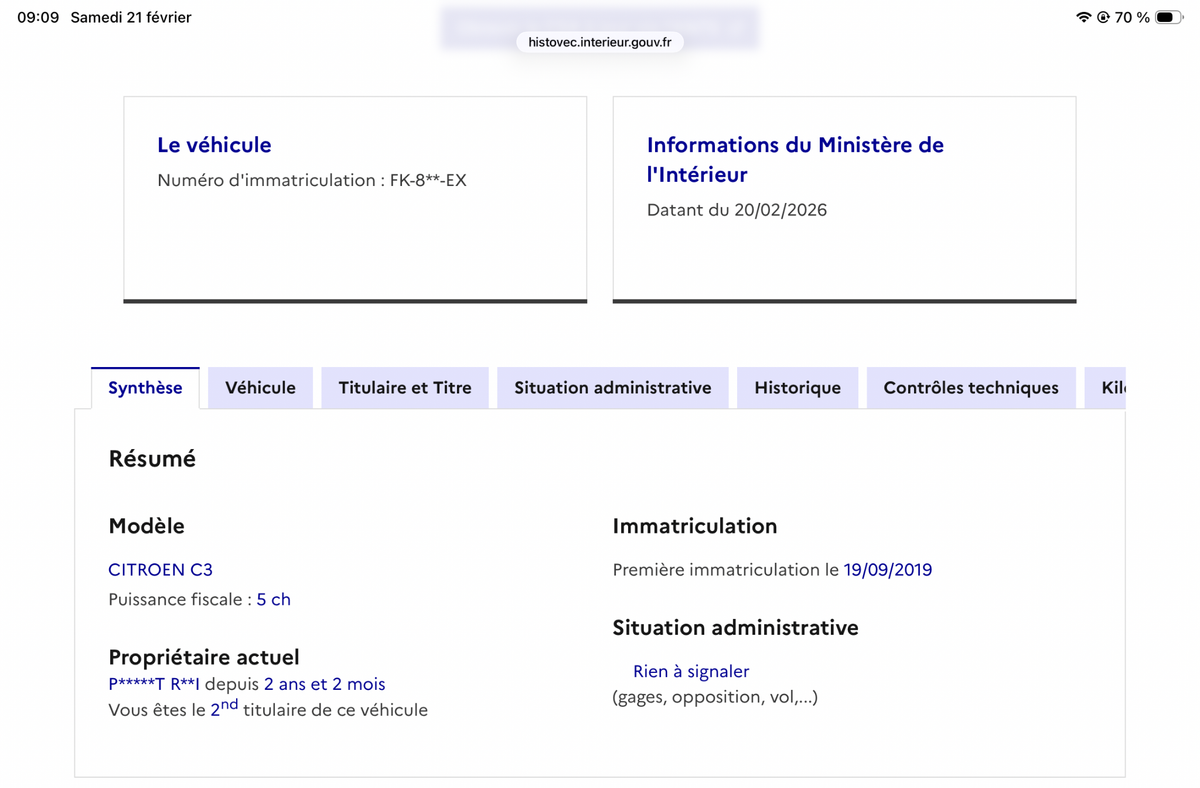Select the currently active Synthèse tab

pos(144,387)
